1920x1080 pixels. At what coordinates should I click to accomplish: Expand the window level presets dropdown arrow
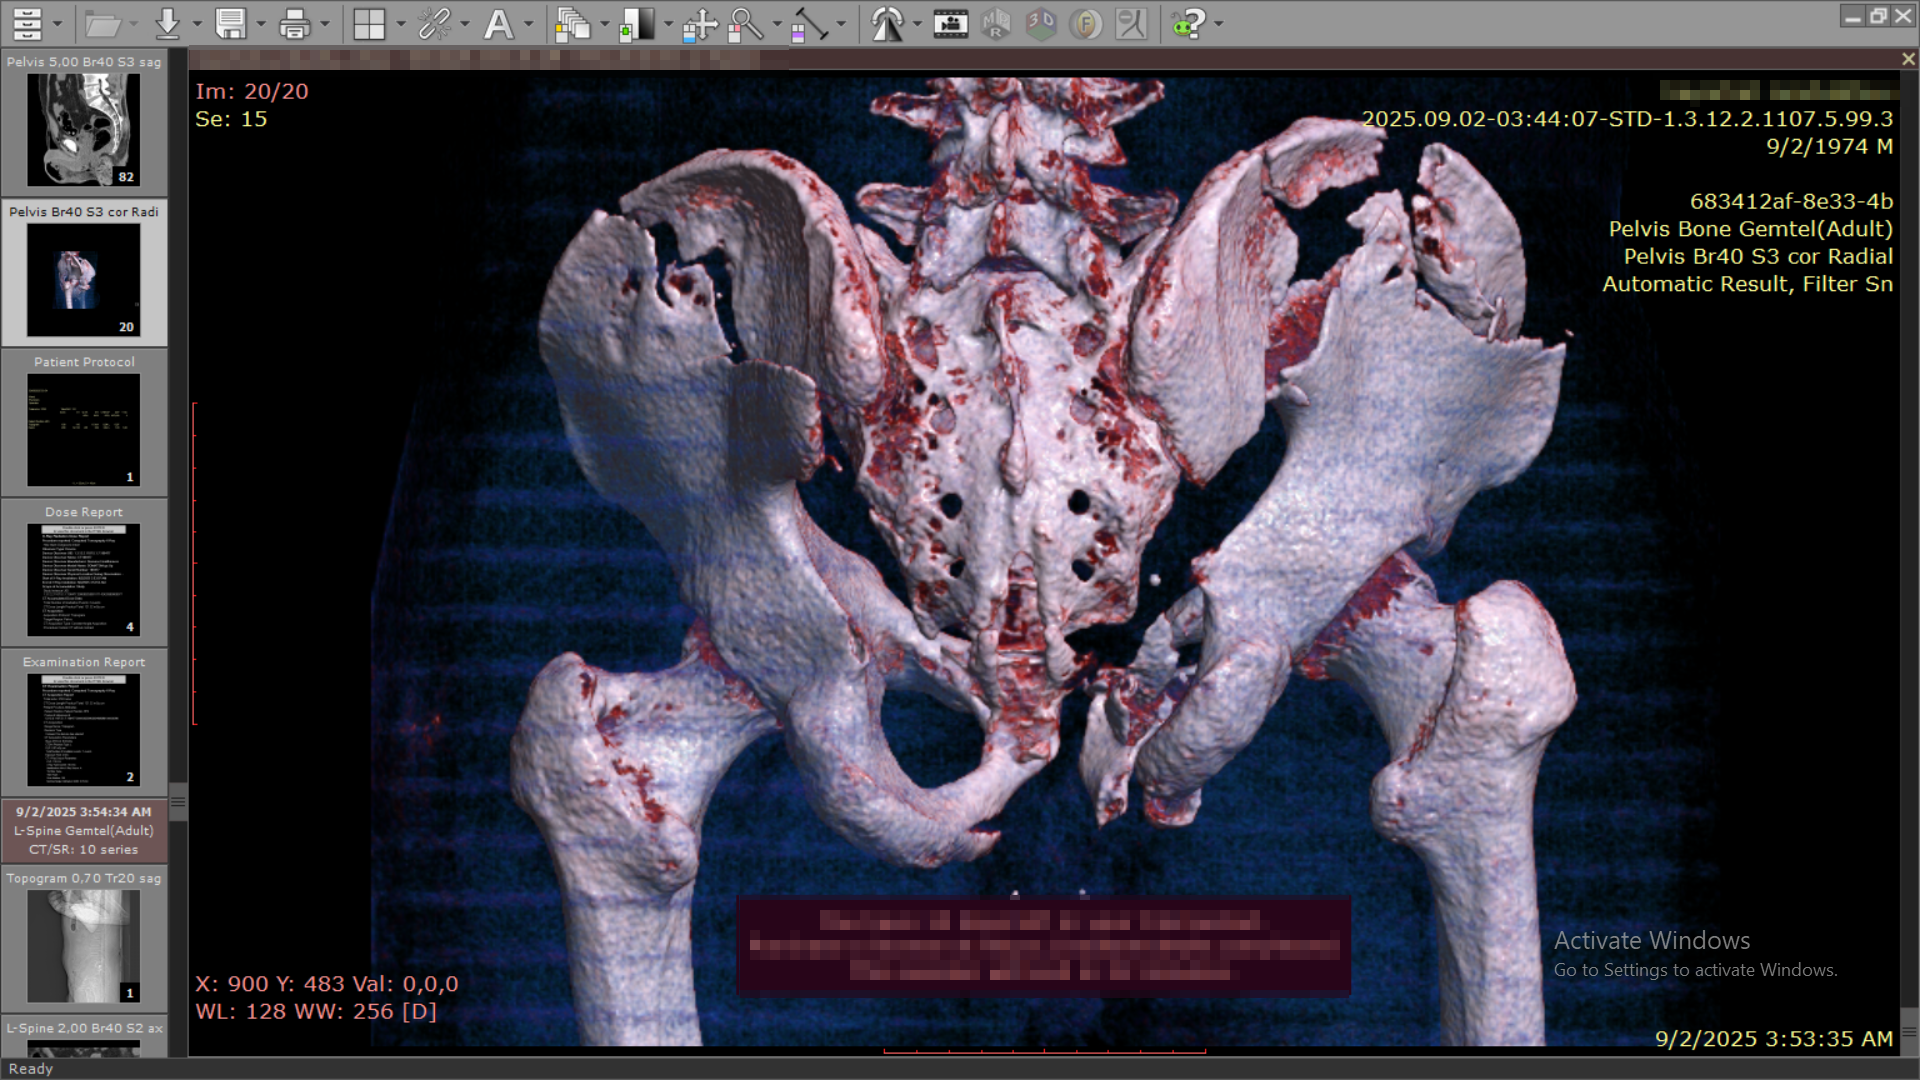tap(668, 24)
